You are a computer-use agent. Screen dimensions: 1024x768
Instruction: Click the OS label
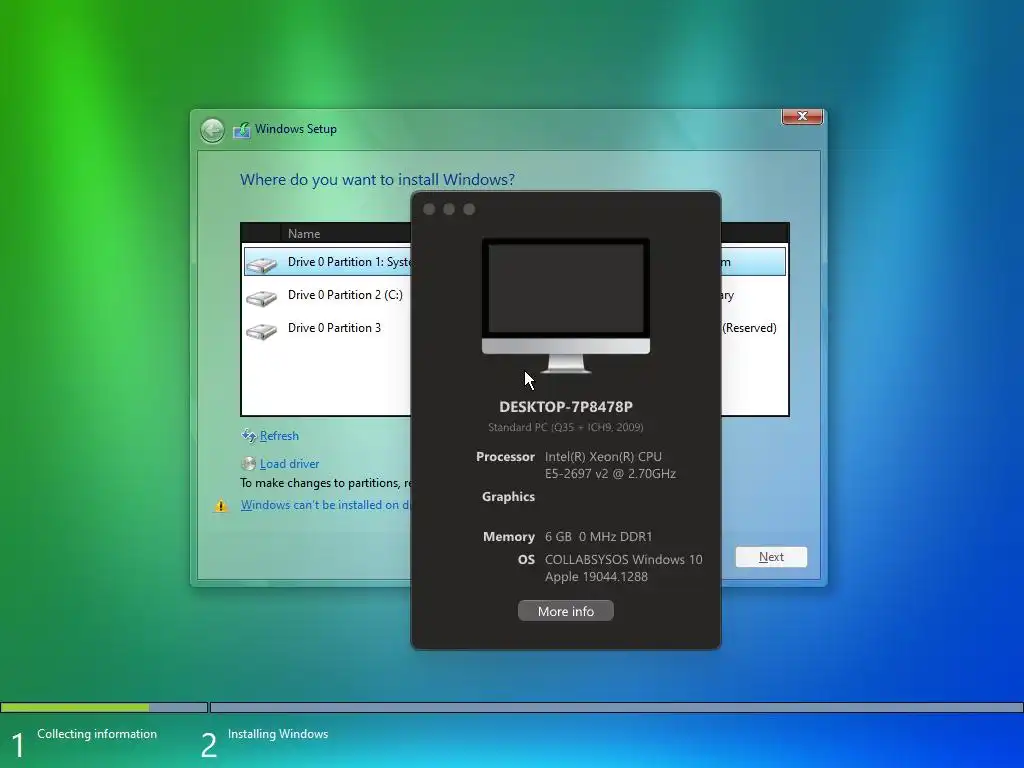click(x=526, y=560)
